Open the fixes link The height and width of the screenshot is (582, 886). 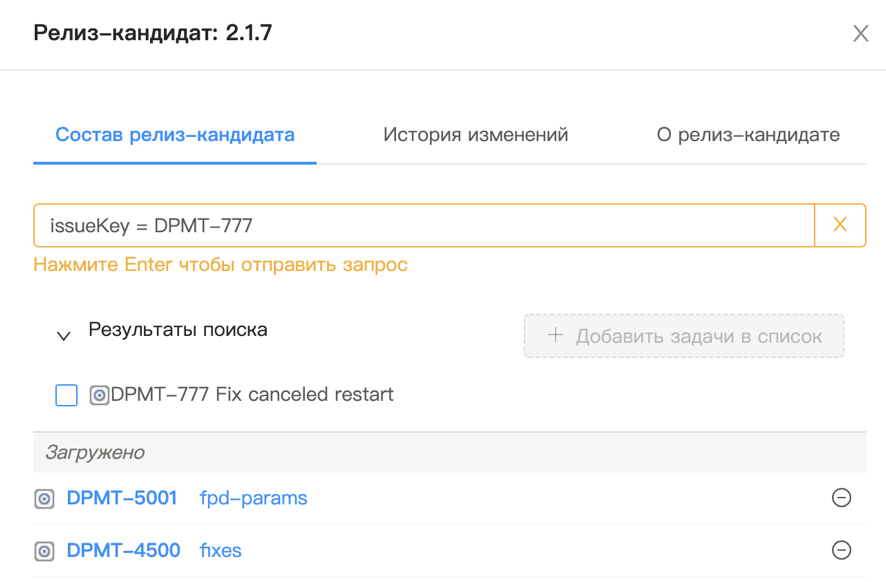point(221,551)
